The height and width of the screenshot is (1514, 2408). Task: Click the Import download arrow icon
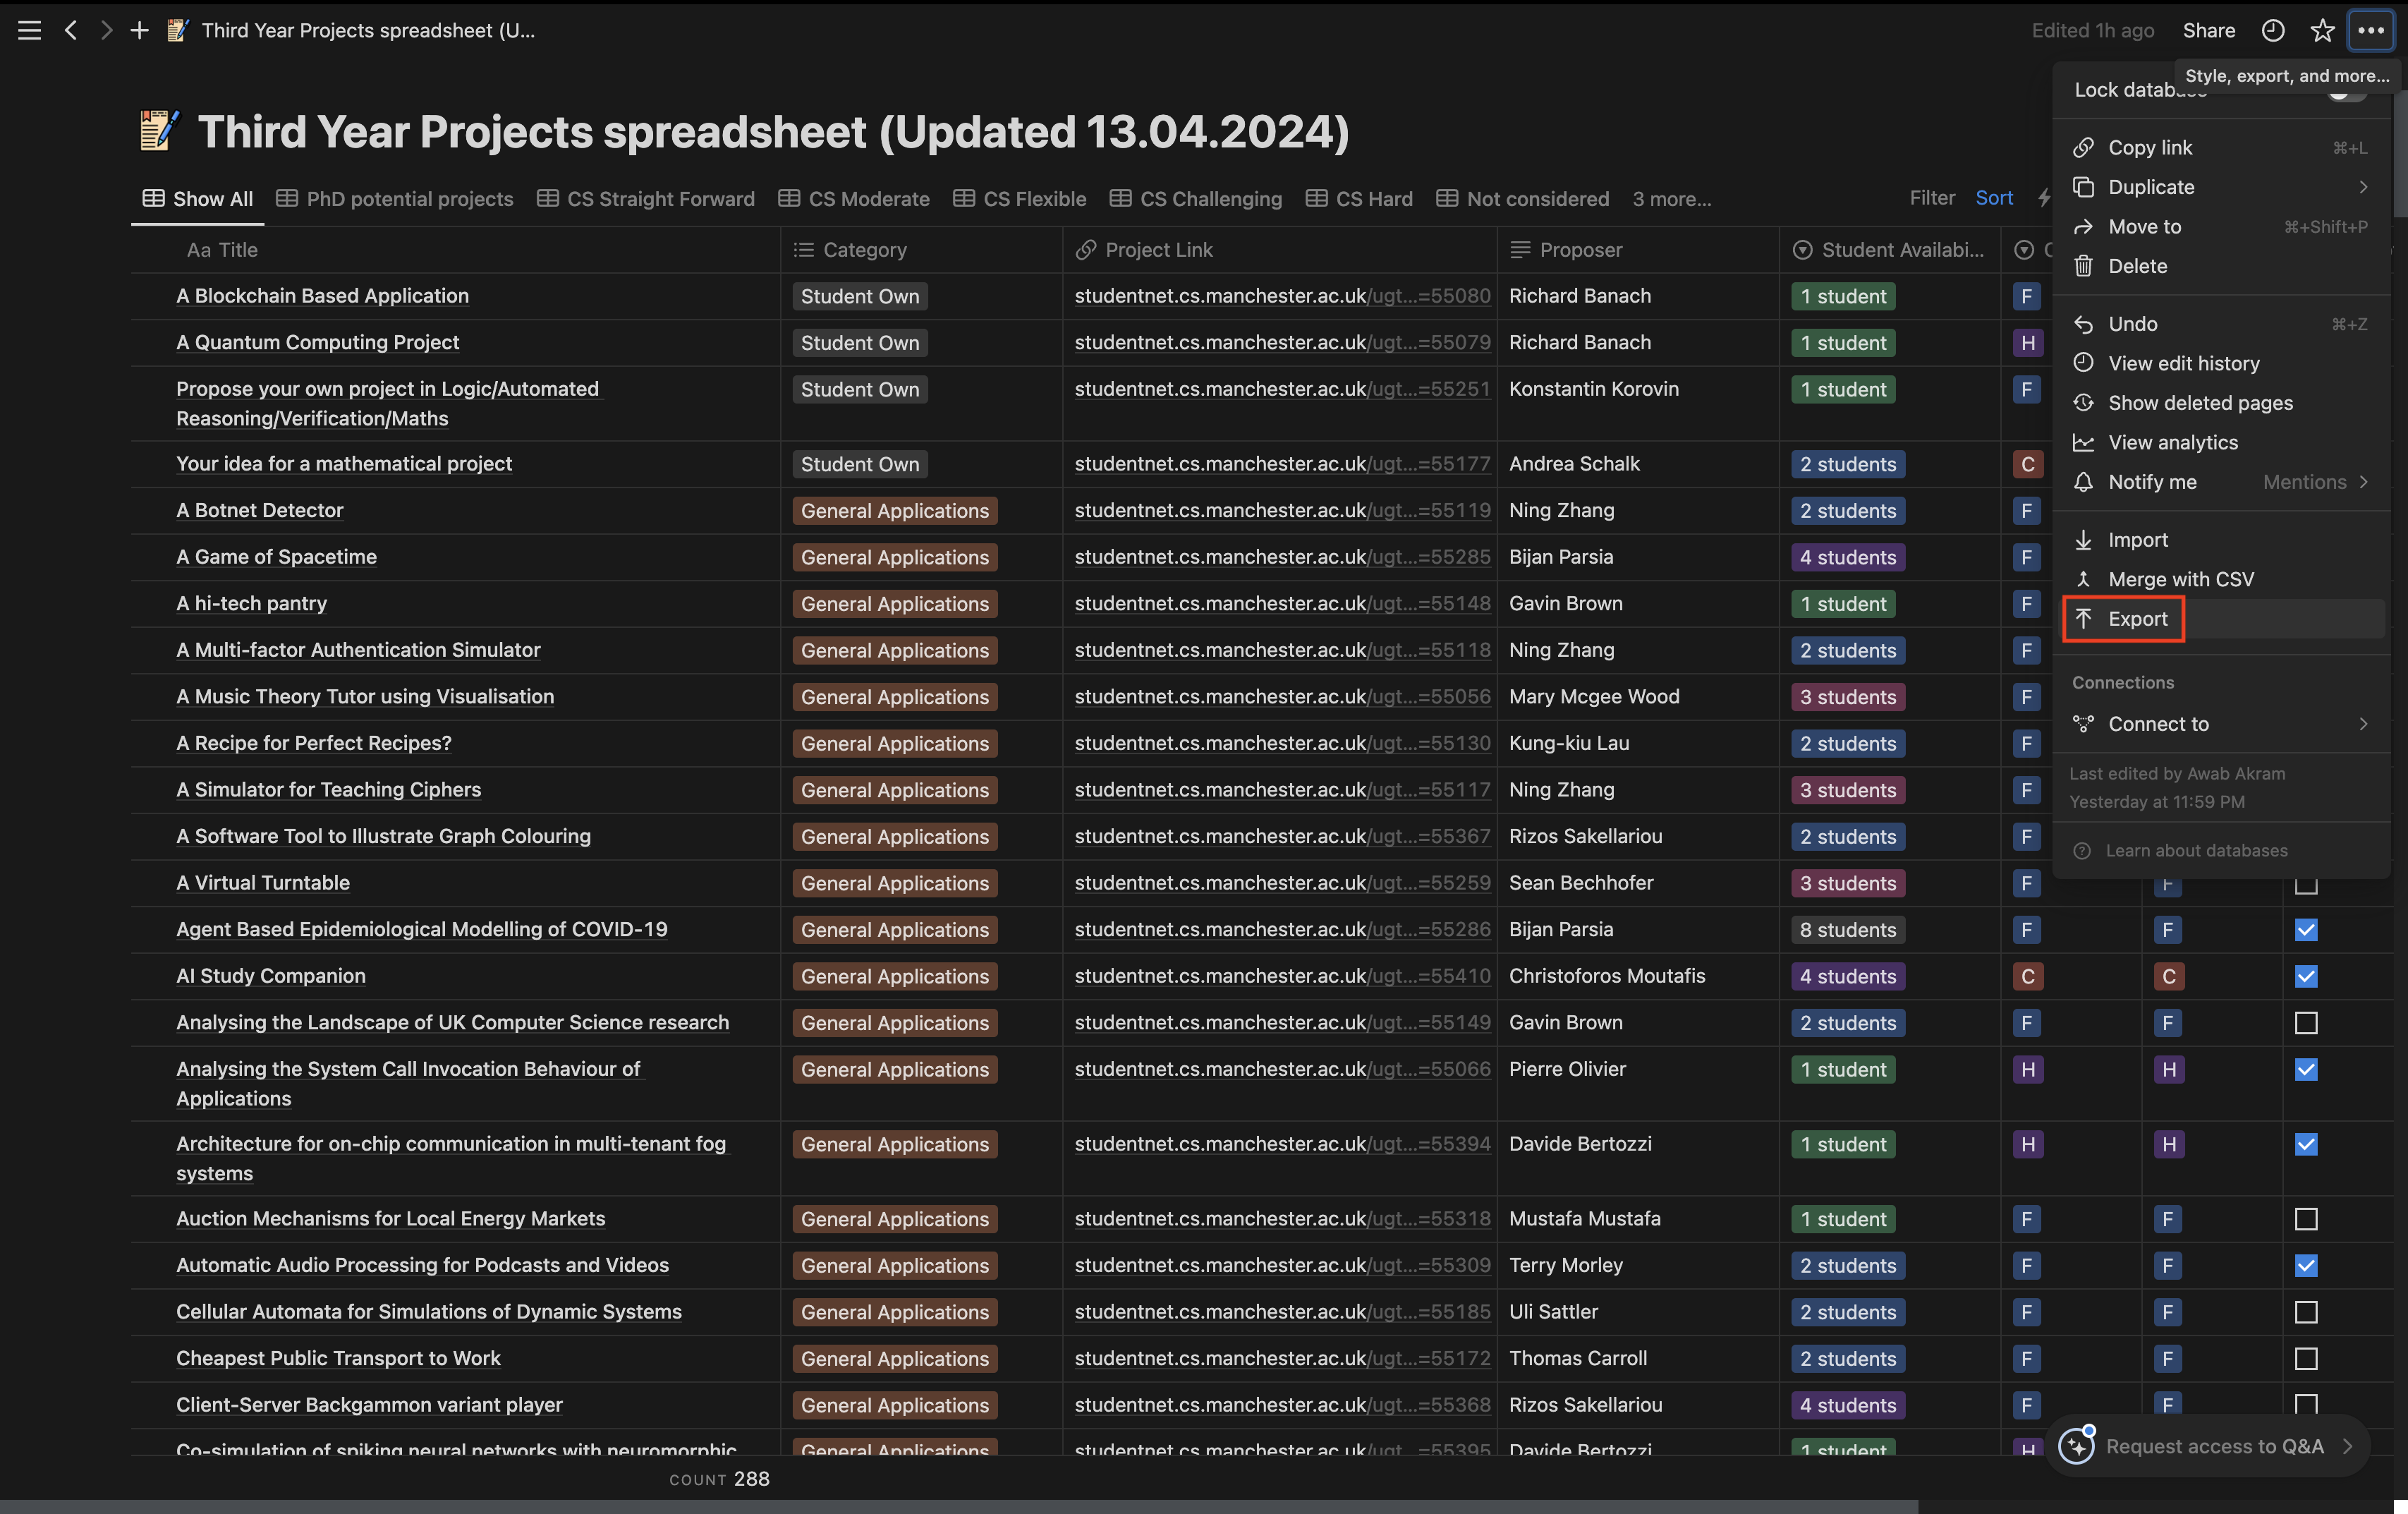click(x=2083, y=540)
